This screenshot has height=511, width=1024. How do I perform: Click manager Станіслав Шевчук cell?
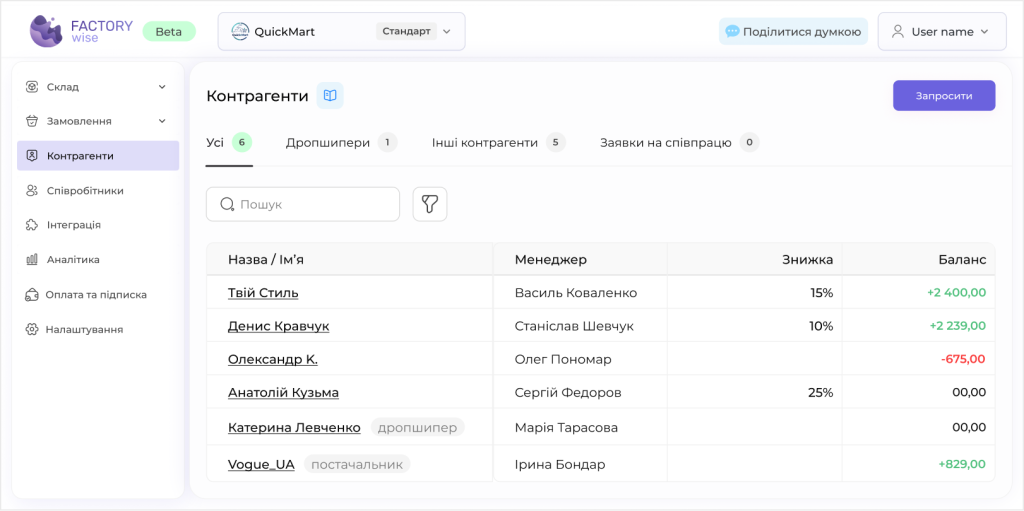pyautogui.click(x=574, y=326)
